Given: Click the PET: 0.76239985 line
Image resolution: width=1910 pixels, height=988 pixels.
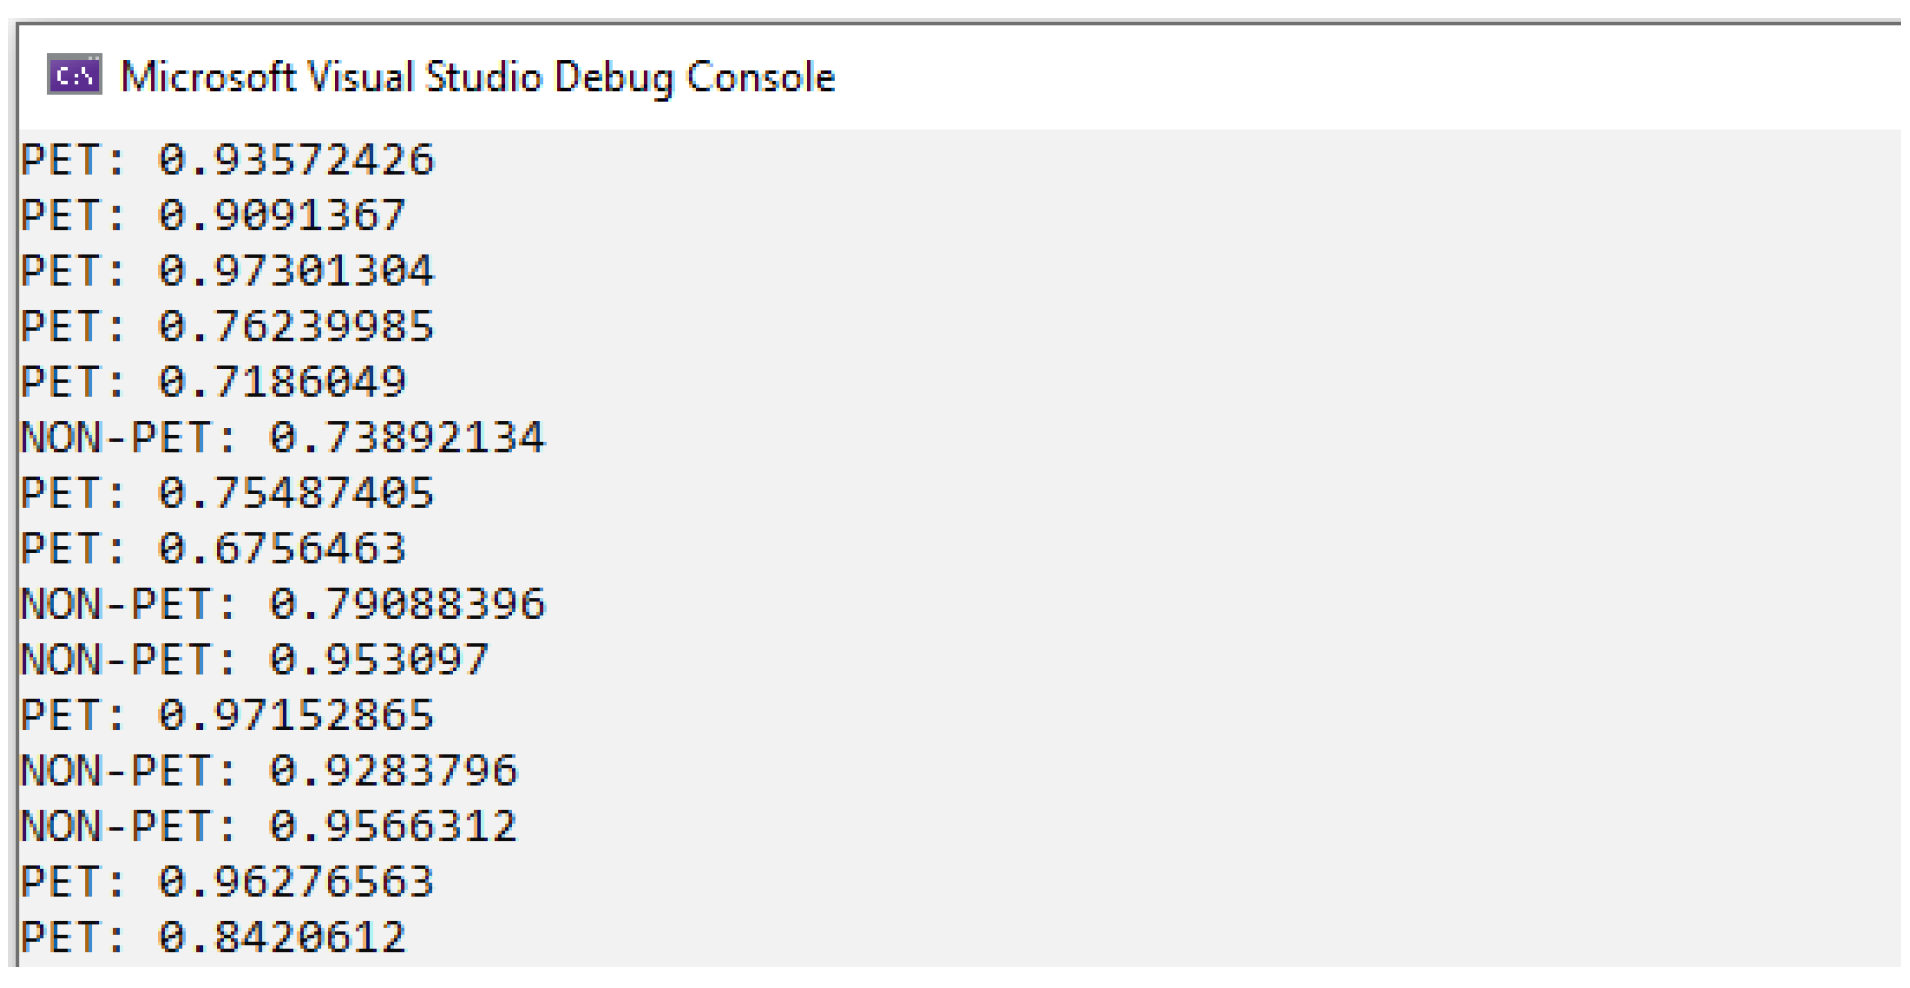Looking at the screenshot, I should click(x=228, y=327).
